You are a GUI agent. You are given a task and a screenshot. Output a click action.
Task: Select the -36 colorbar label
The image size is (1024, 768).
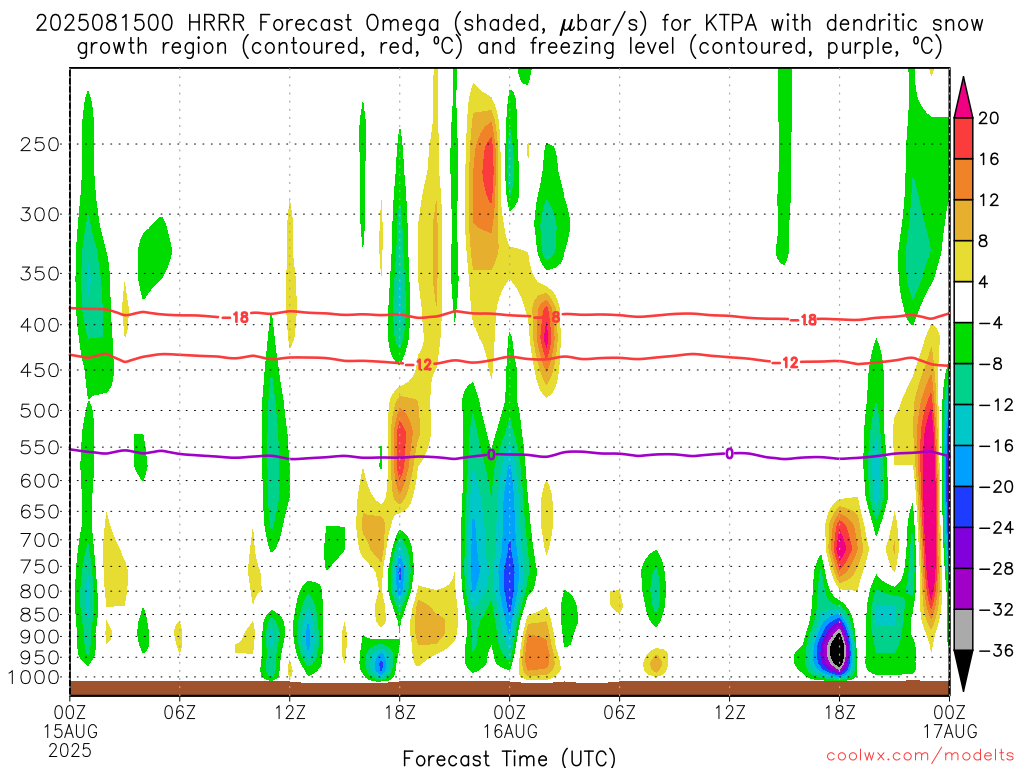(x=996, y=650)
